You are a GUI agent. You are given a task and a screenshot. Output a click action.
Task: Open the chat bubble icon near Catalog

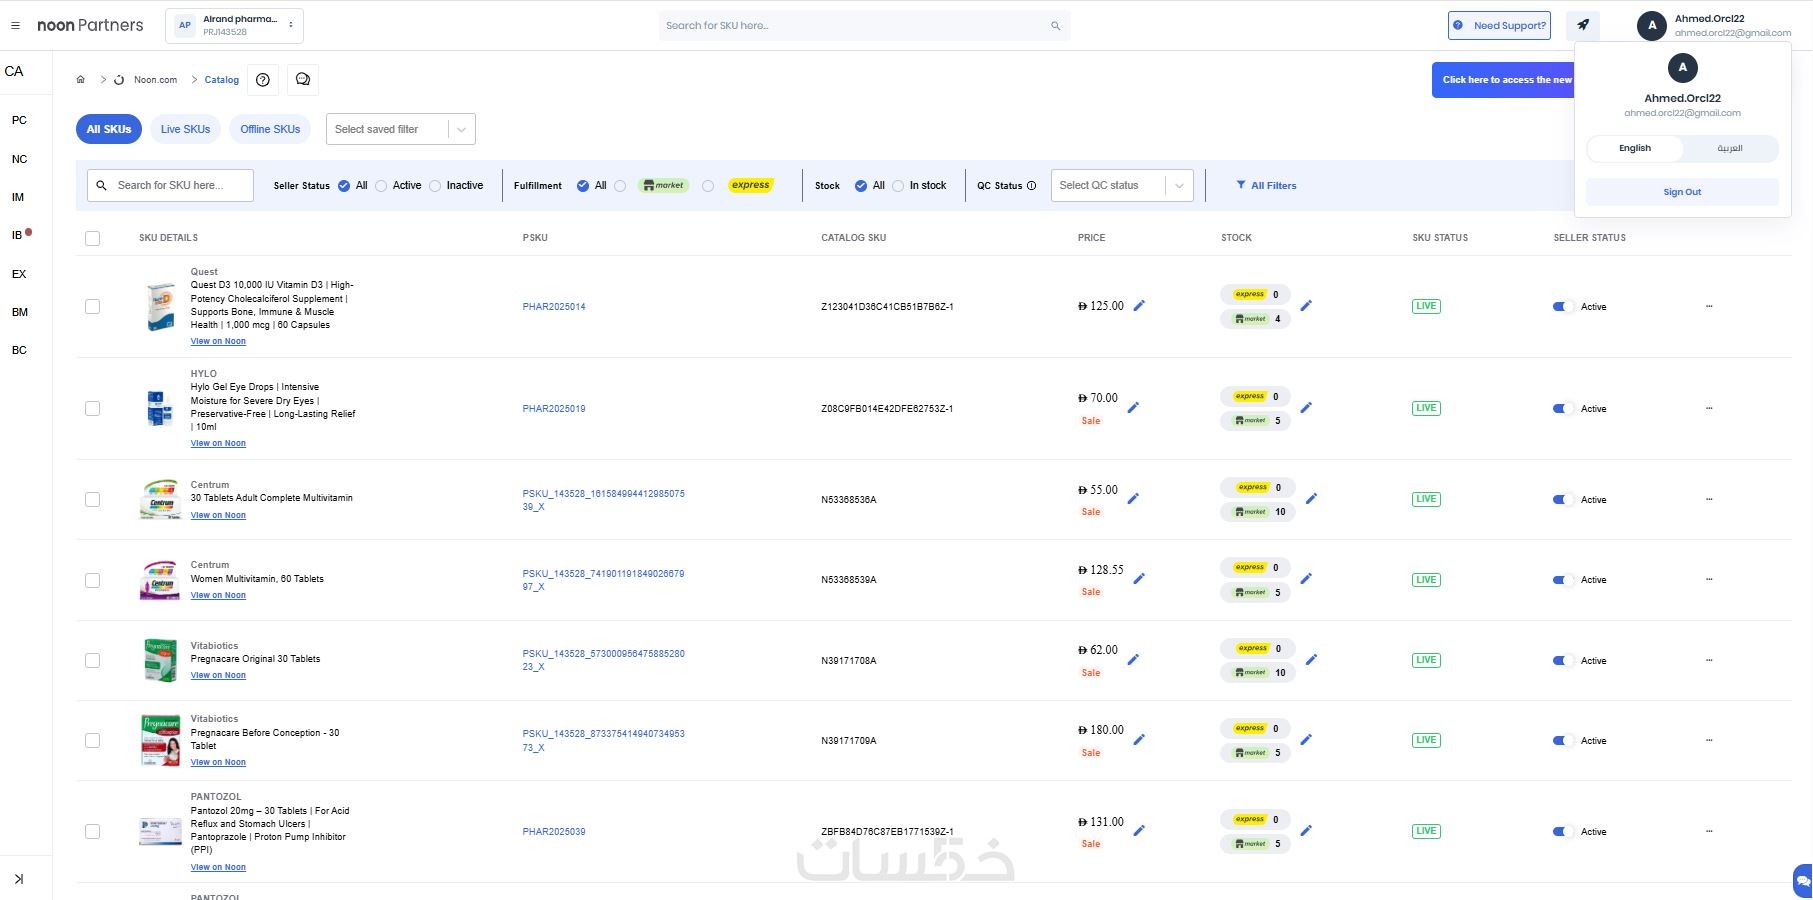point(303,80)
